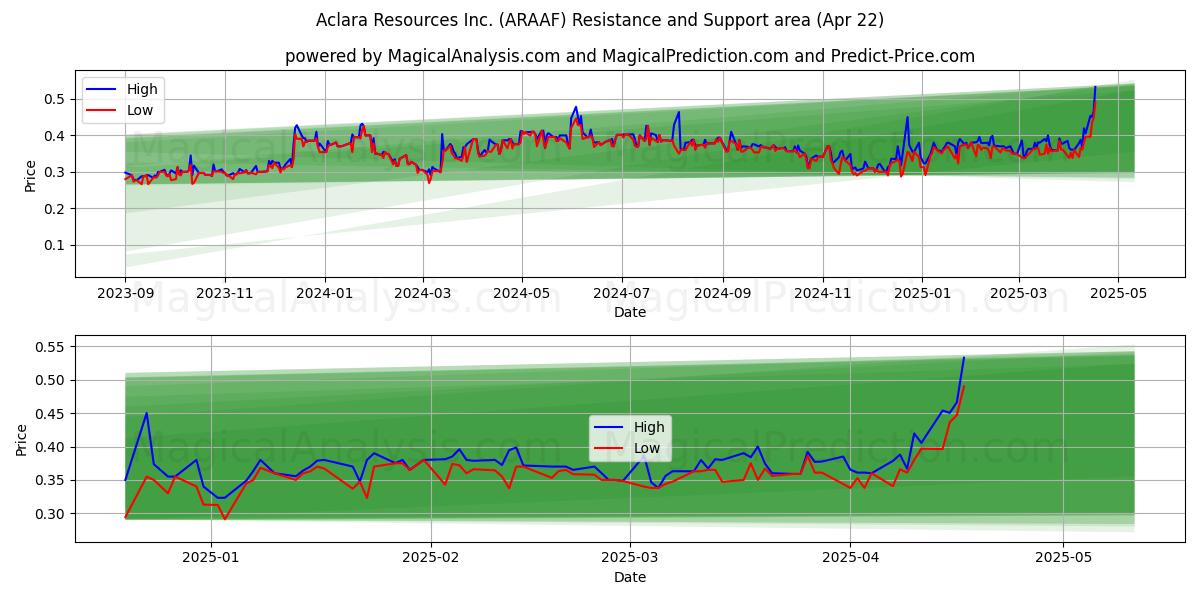1200x600 pixels.
Task: Click the '2023-11' date tick label
Action: (x=224, y=294)
